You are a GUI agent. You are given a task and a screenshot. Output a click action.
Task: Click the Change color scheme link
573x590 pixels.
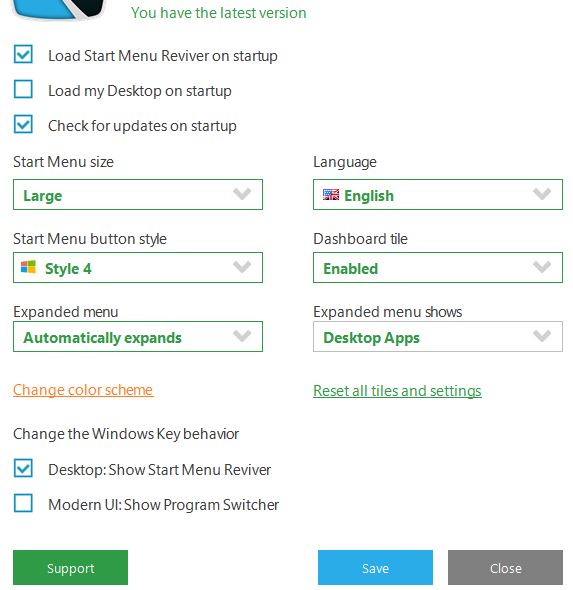83,390
